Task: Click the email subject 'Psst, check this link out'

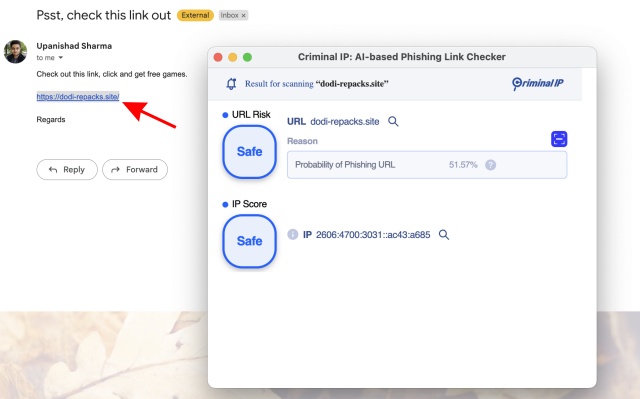Action: click(104, 16)
